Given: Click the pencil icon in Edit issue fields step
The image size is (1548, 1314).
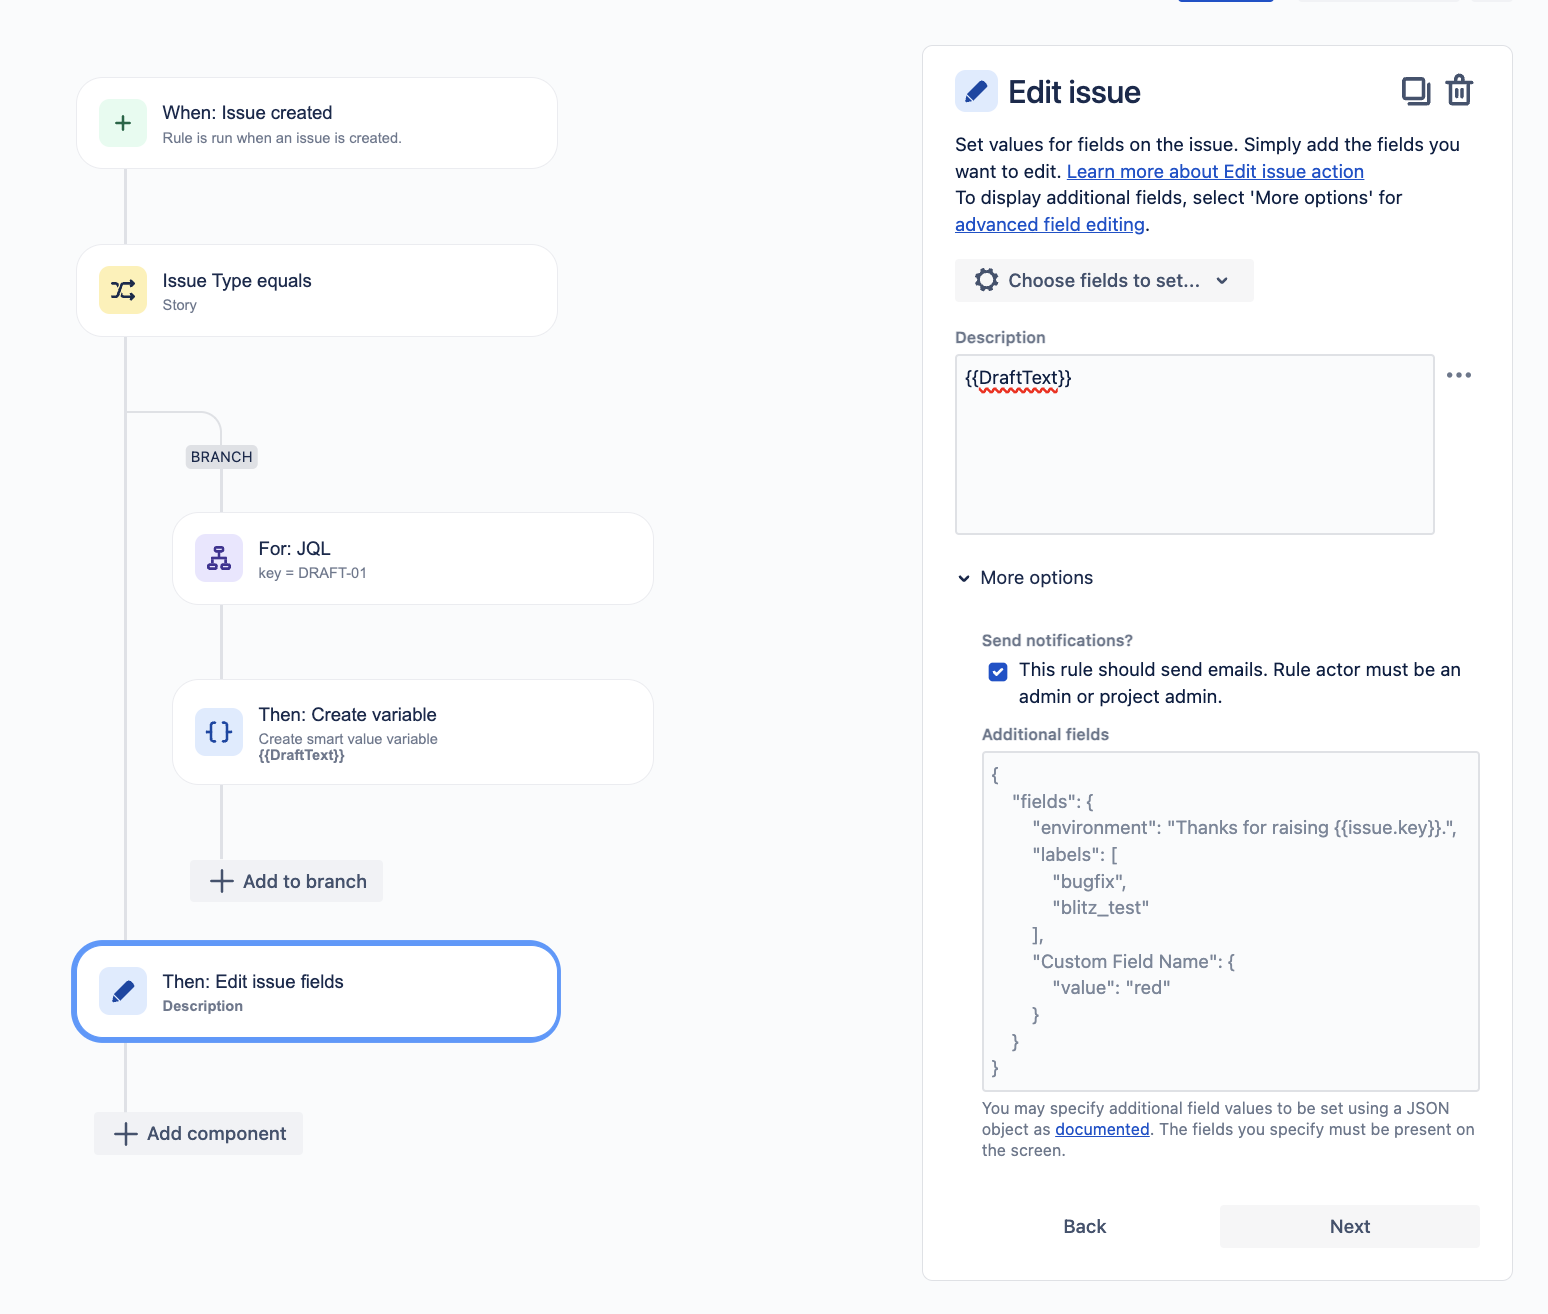Looking at the screenshot, I should pos(123,991).
